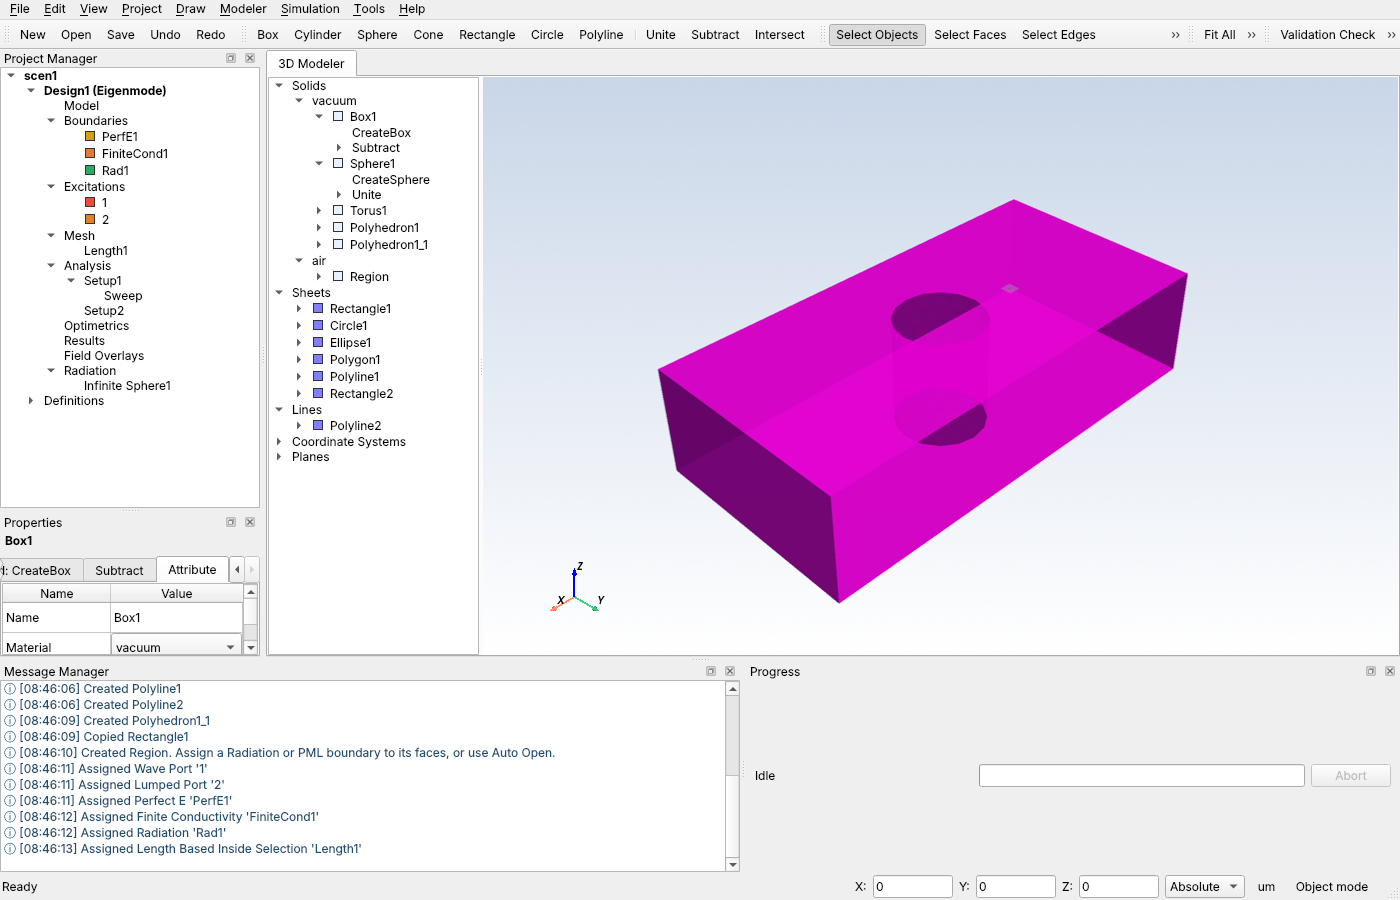
Task: Switch to the CreateBox properties tab
Action: 41,570
